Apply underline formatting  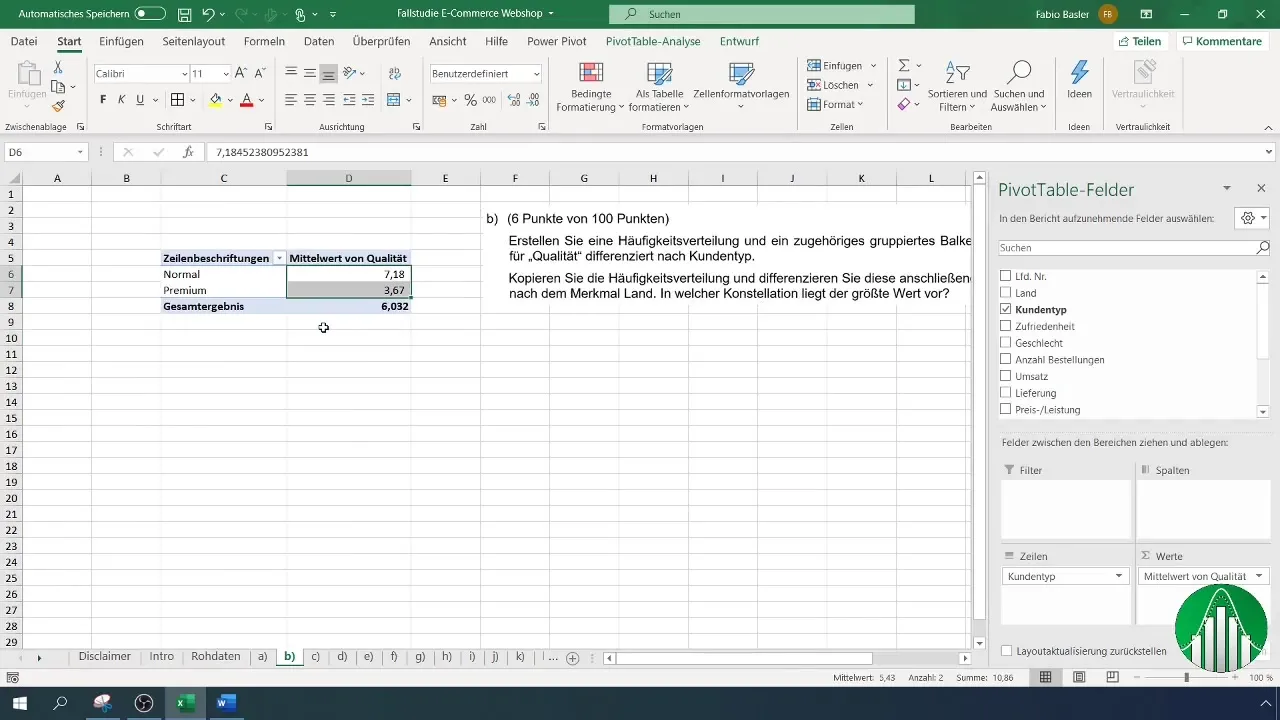tap(140, 100)
